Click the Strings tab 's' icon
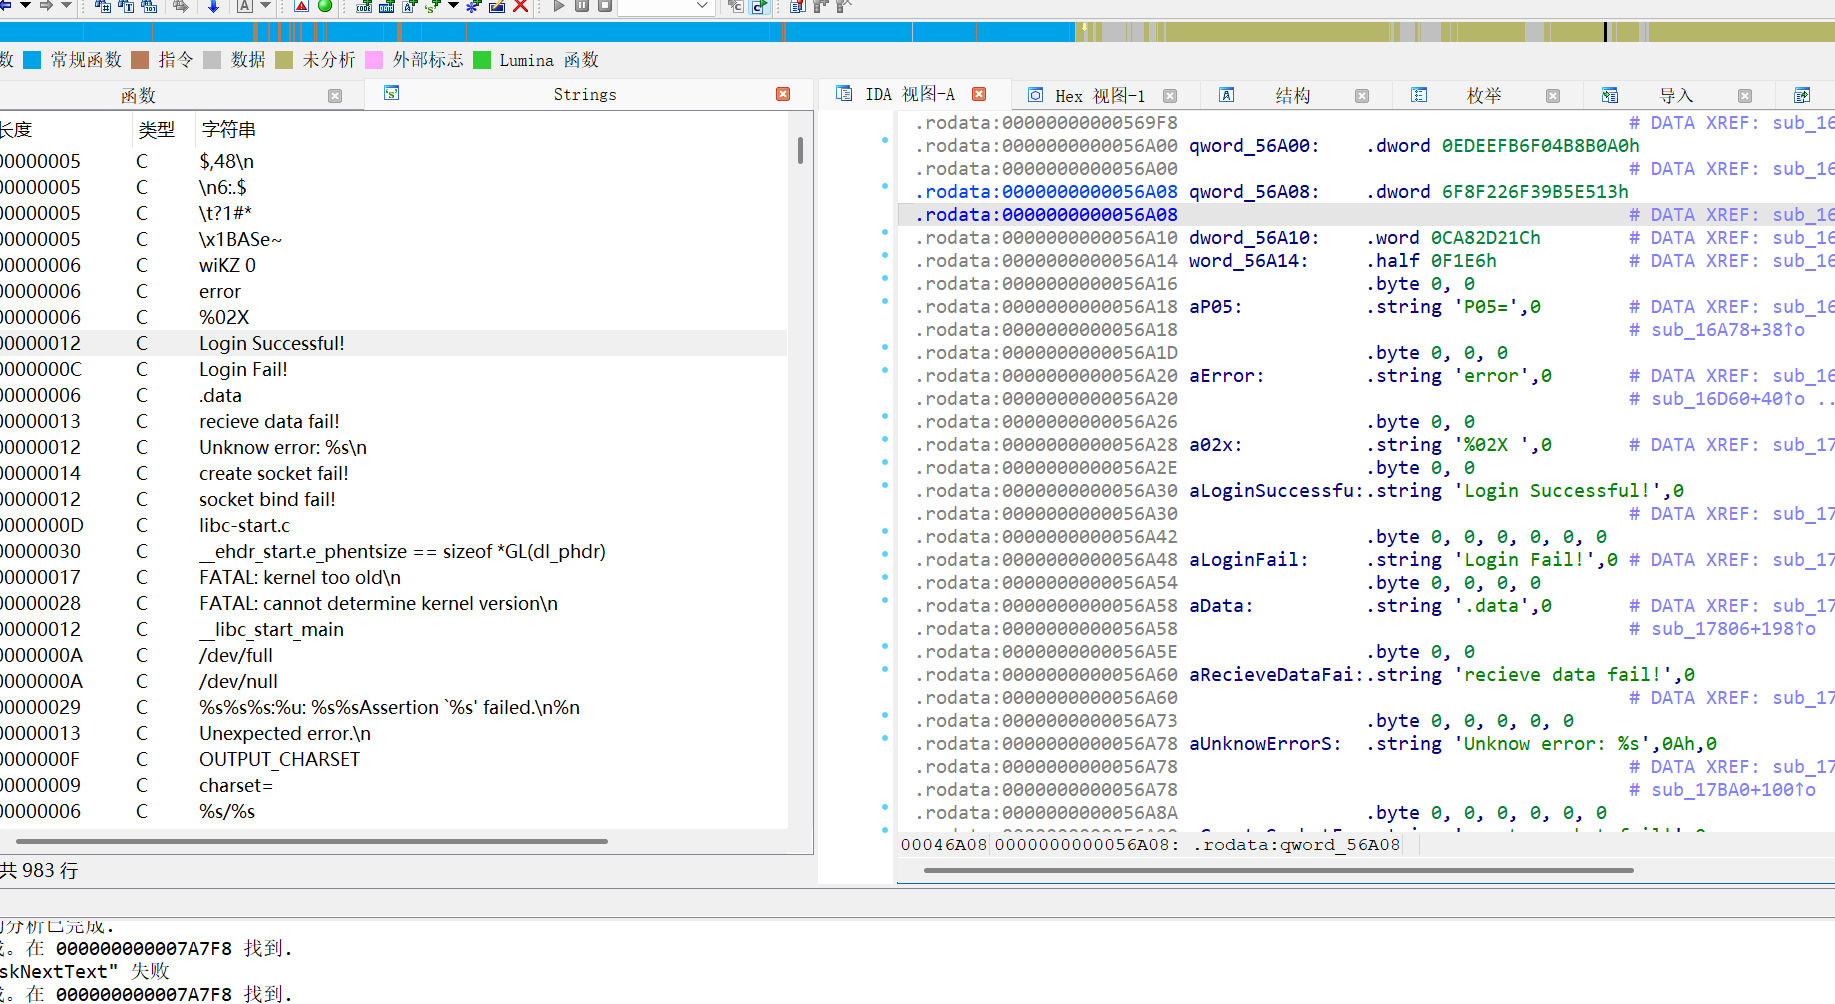The height and width of the screenshot is (1004, 1835). (392, 93)
